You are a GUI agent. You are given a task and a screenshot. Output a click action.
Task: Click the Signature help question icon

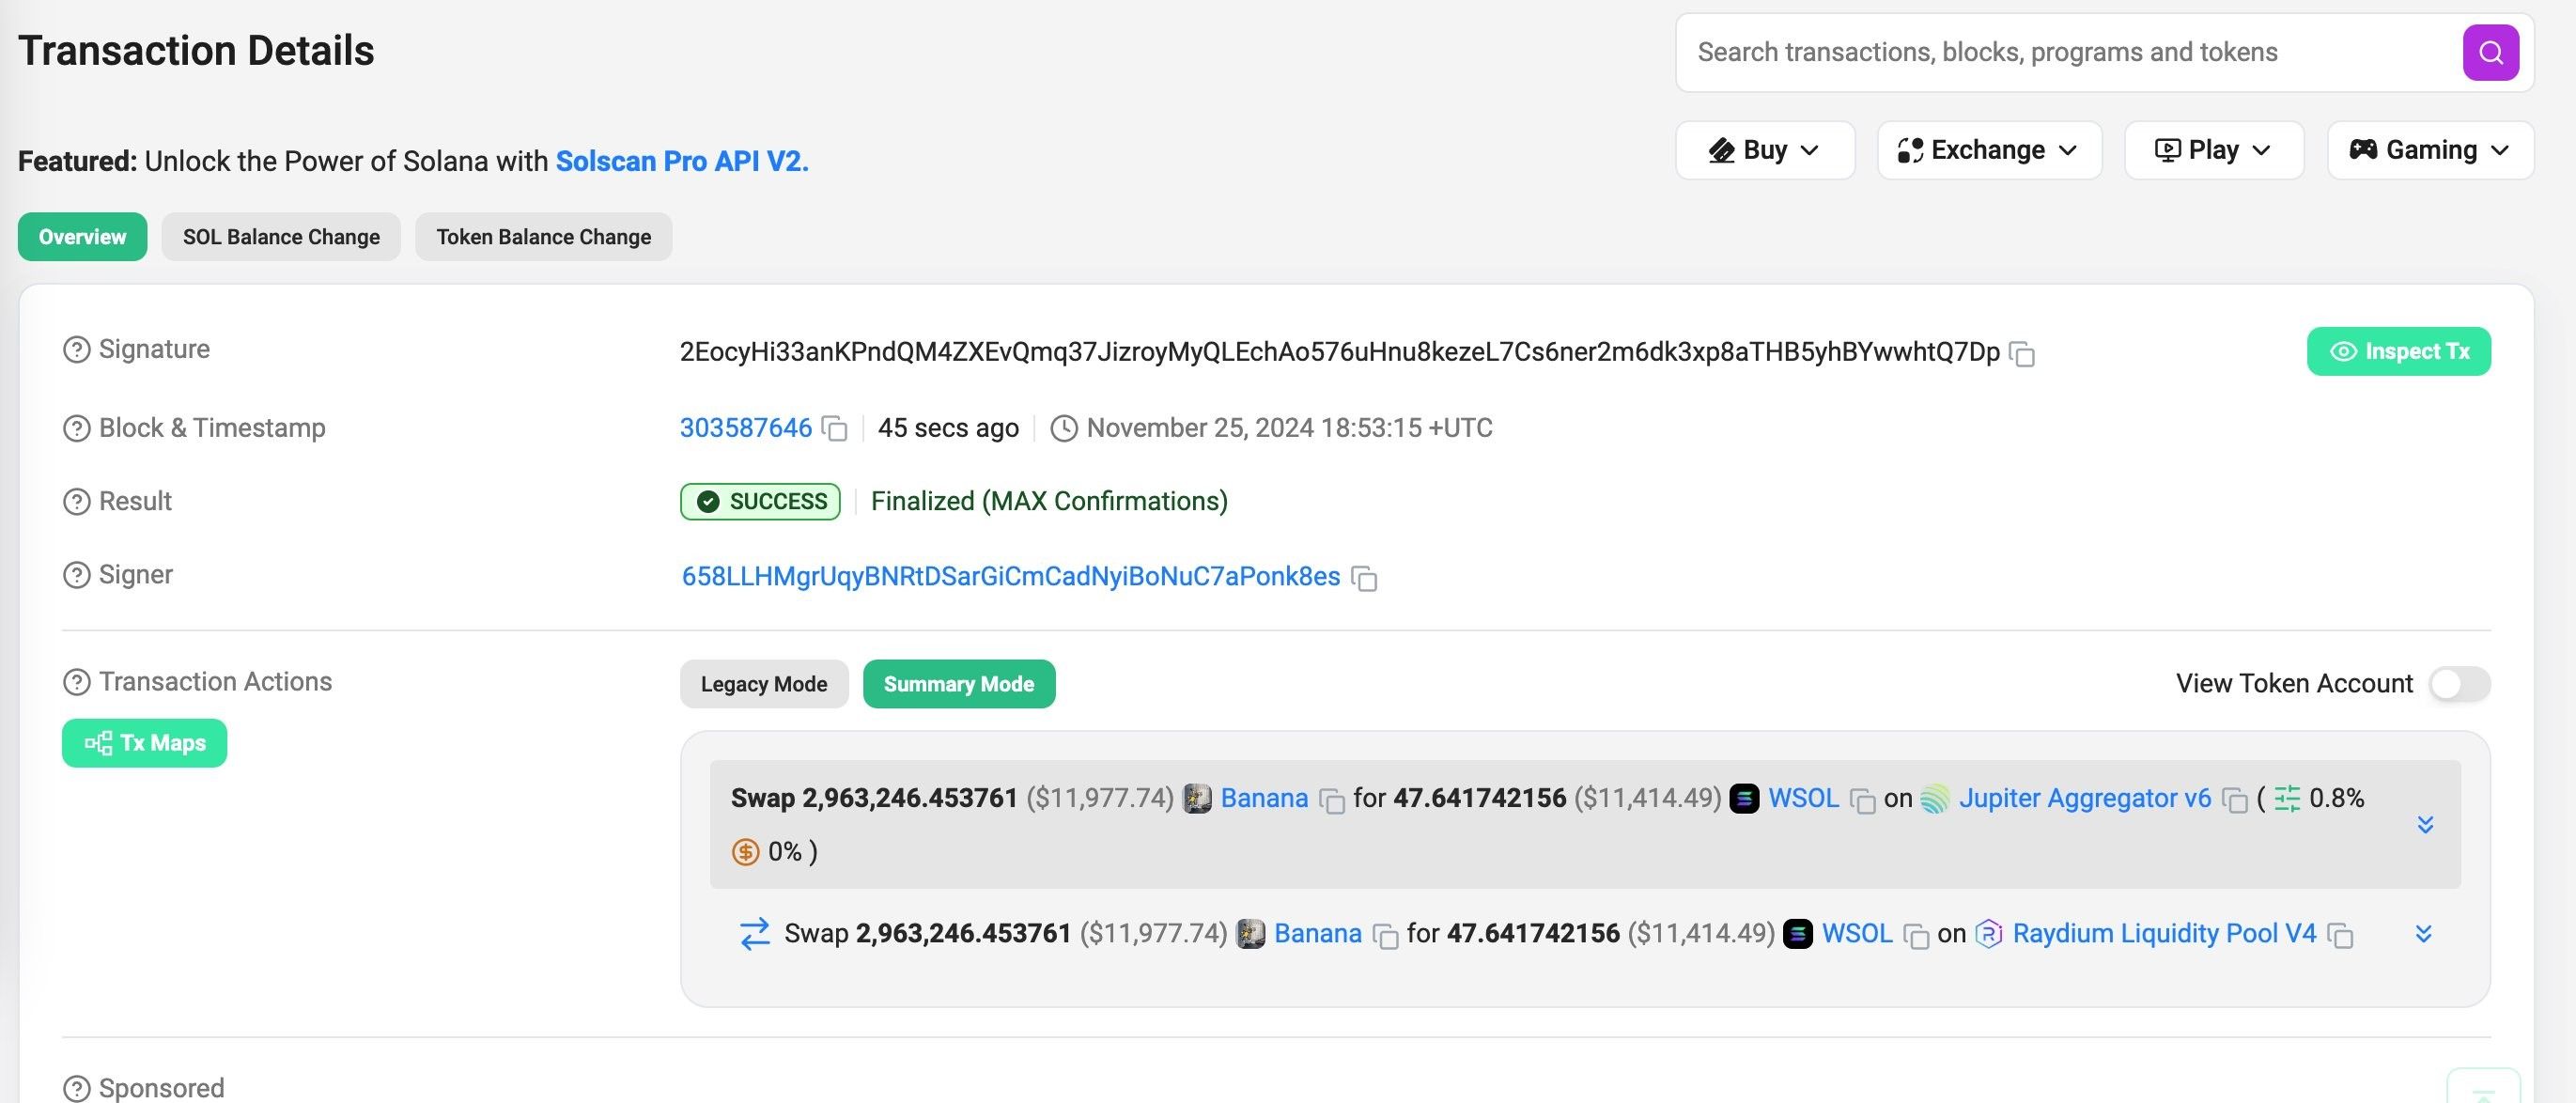[x=76, y=350]
